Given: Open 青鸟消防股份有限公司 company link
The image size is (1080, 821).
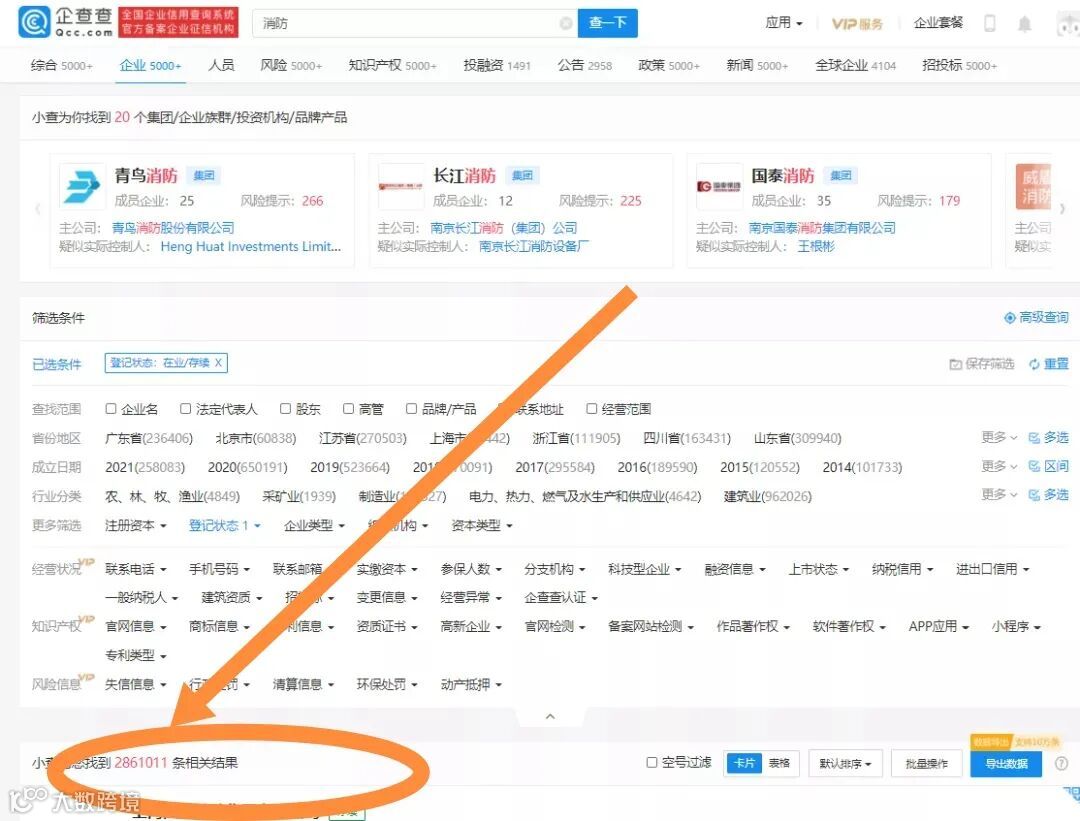Looking at the screenshot, I should coord(173,227).
